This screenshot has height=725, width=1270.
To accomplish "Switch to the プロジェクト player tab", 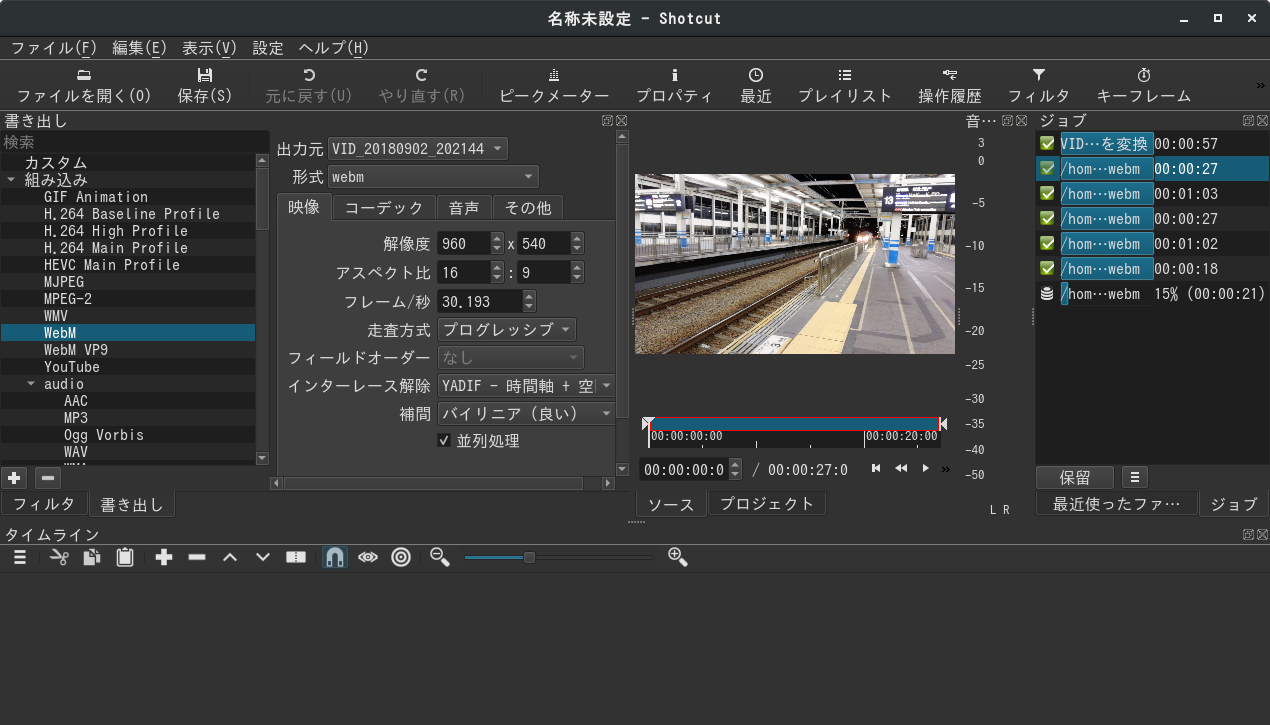I will point(767,504).
